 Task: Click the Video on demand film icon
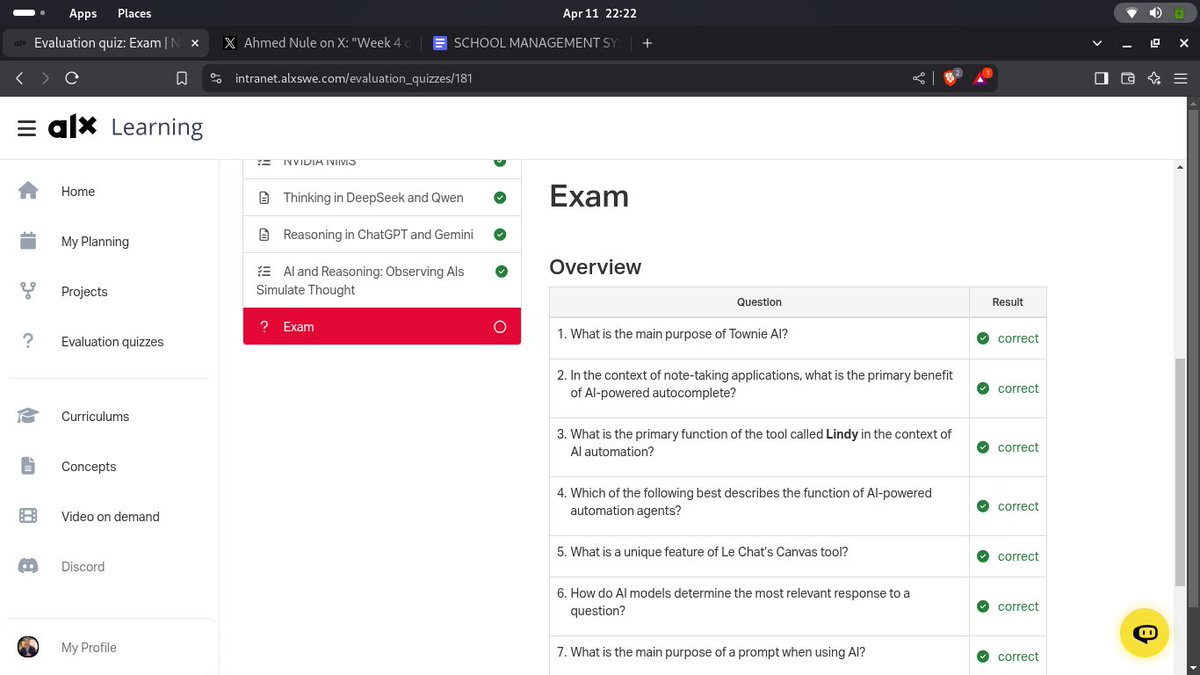tap(28, 516)
